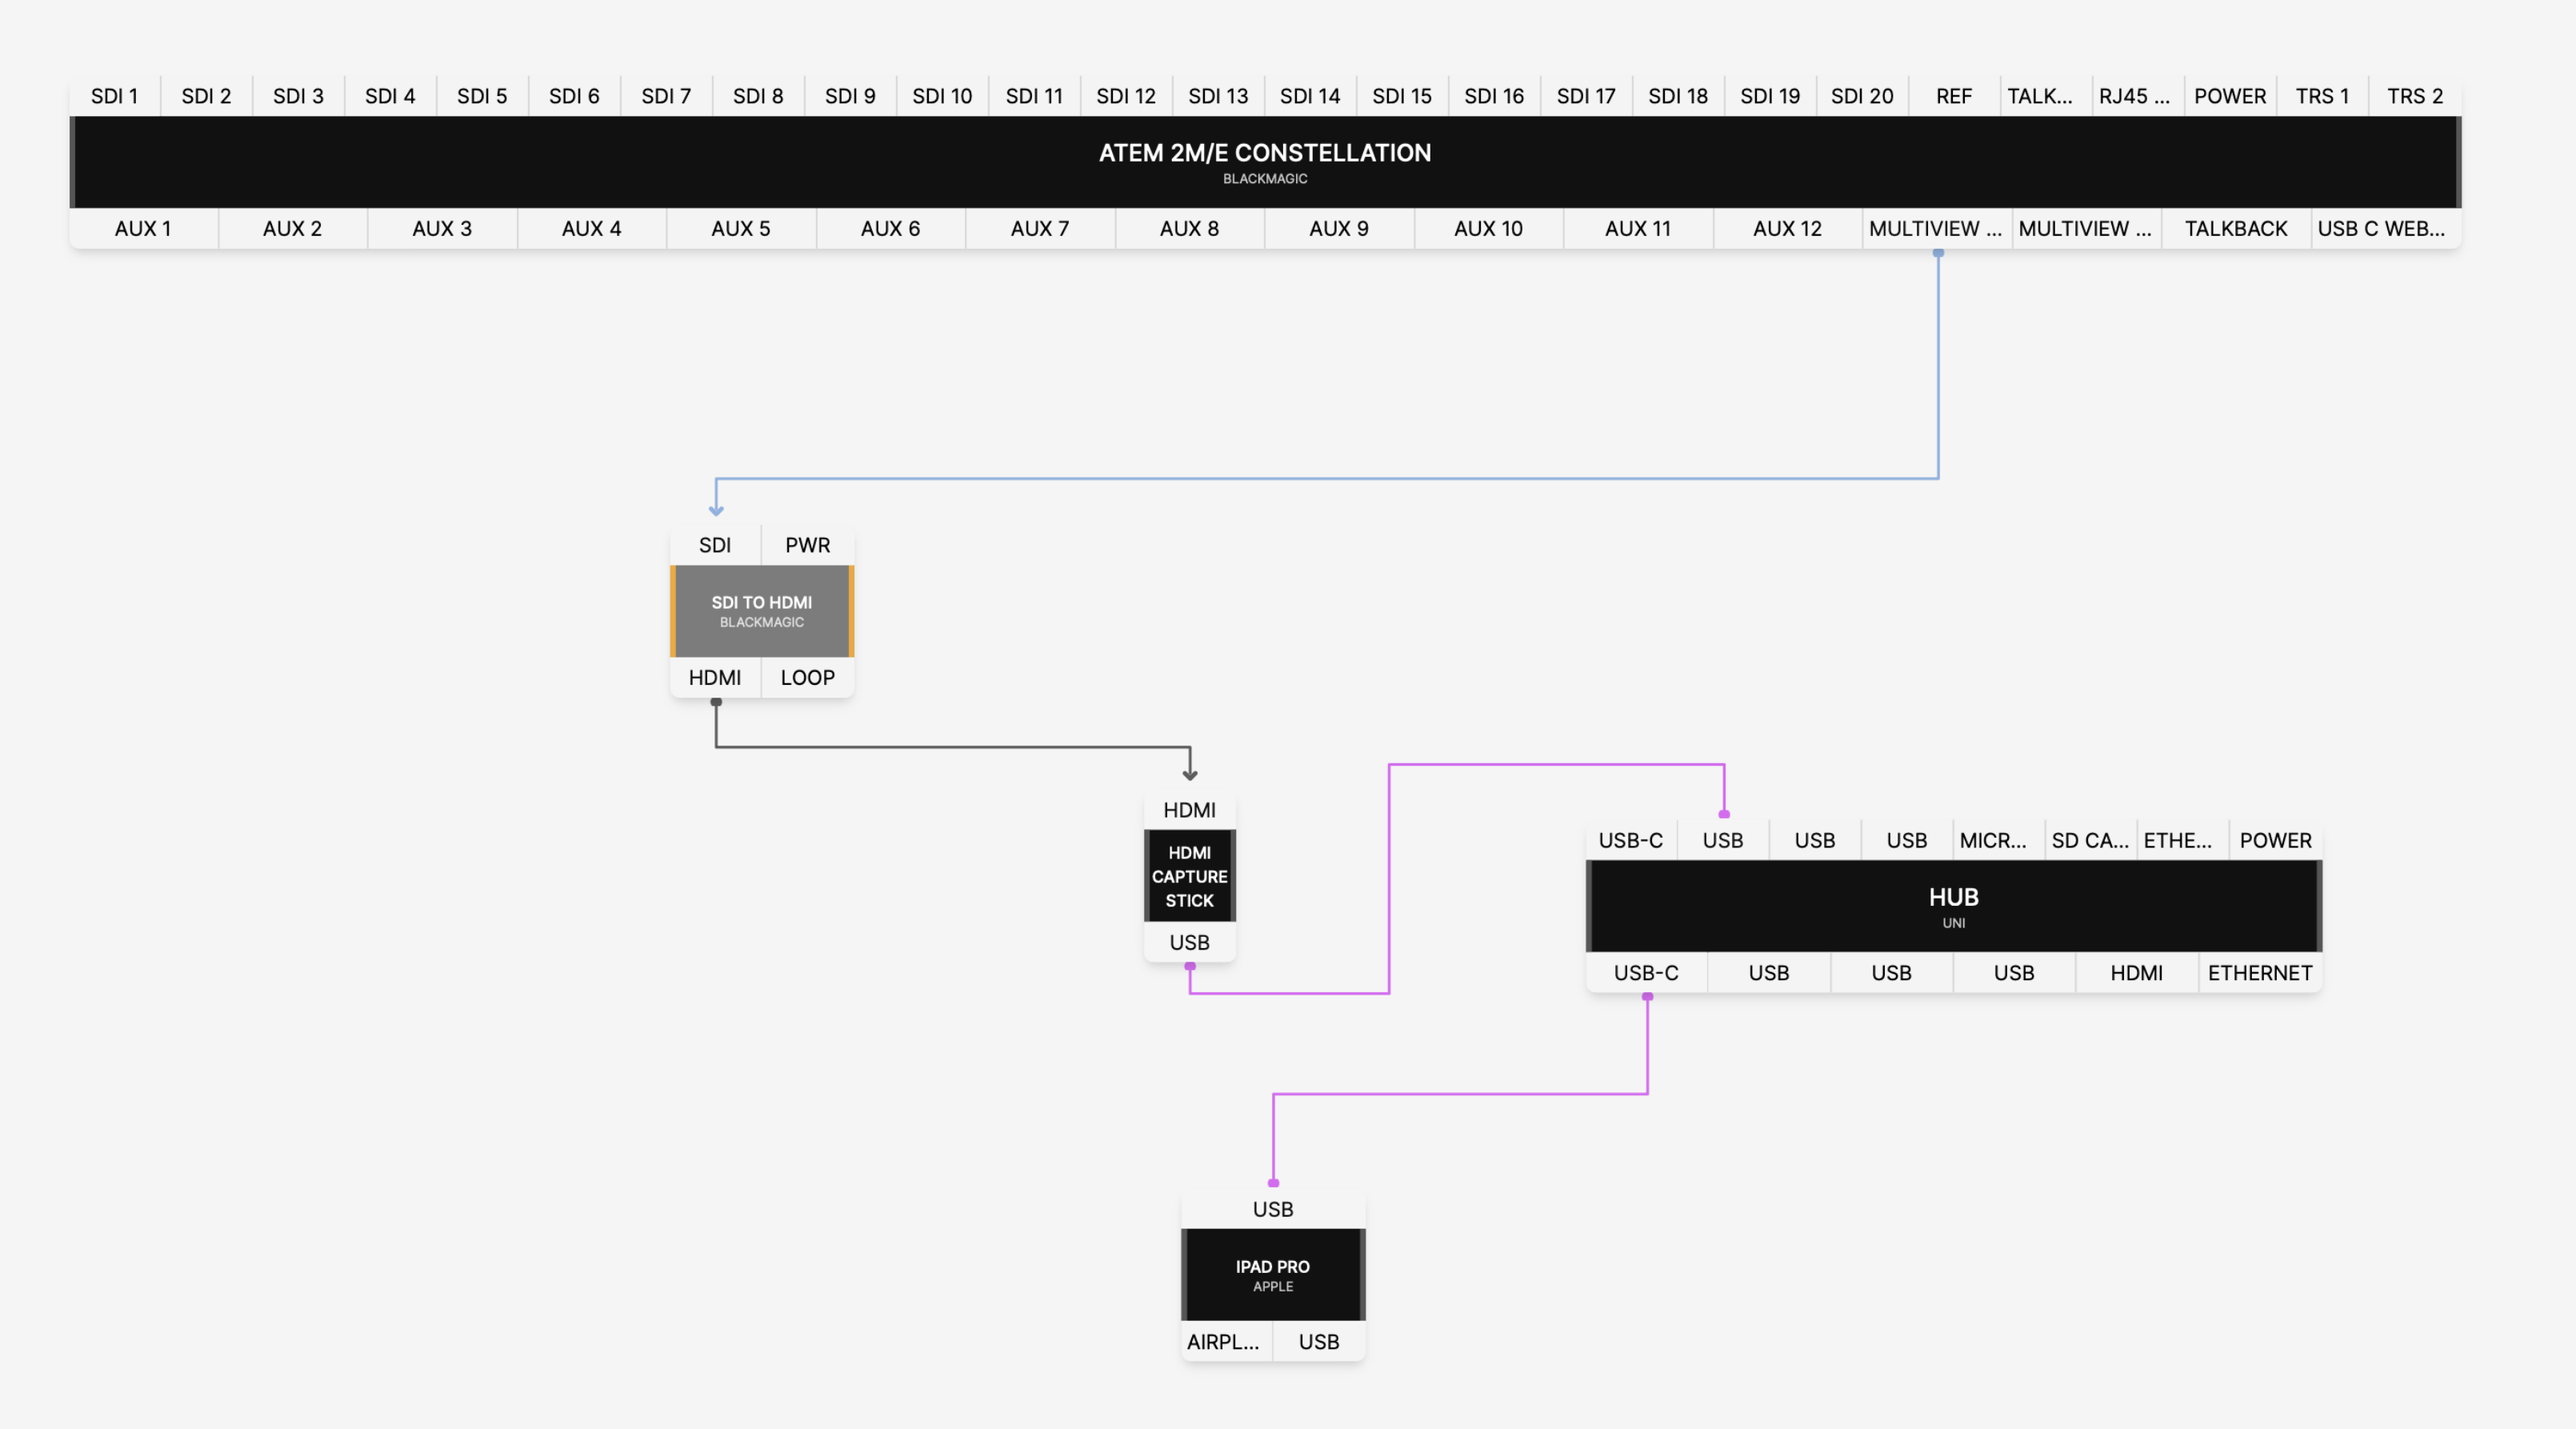Viewport: 2576px width, 1429px height.
Task: Select the ATEM 2M/E Constellation device block
Action: tap(1264, 162)
